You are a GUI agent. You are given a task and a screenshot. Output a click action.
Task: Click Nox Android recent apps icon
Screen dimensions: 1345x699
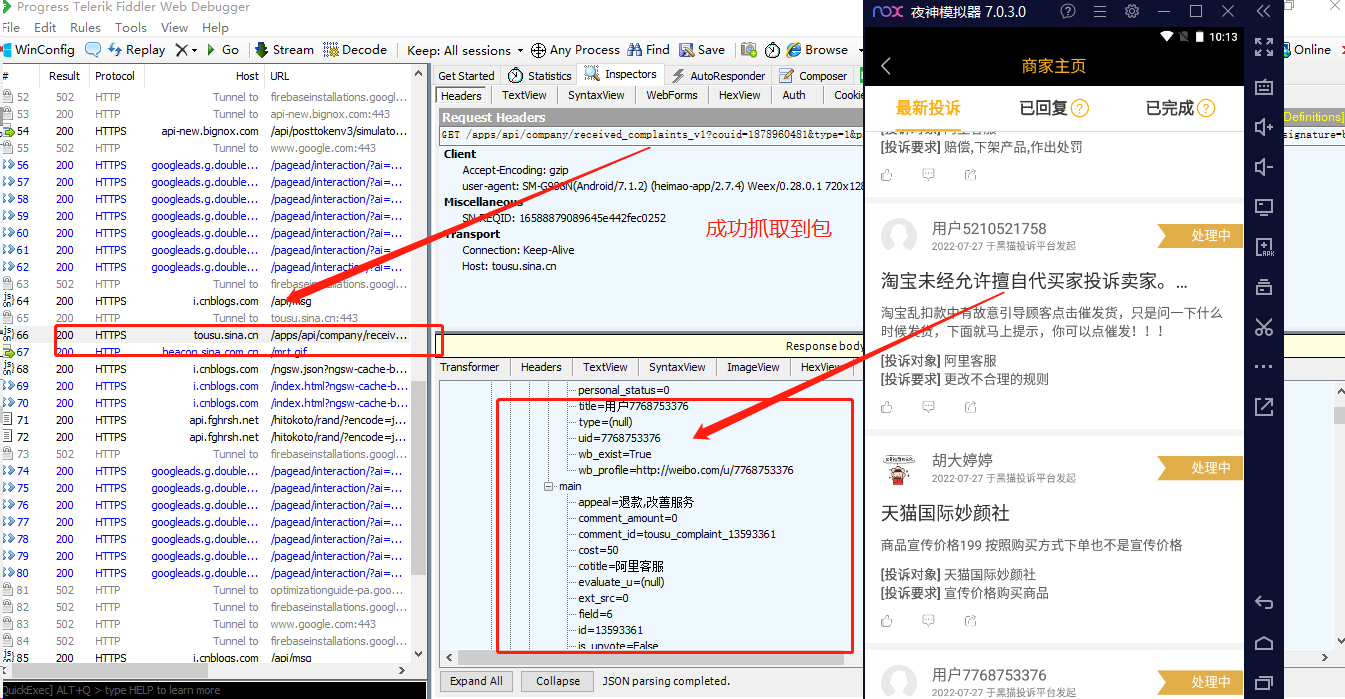[1264, 683]
